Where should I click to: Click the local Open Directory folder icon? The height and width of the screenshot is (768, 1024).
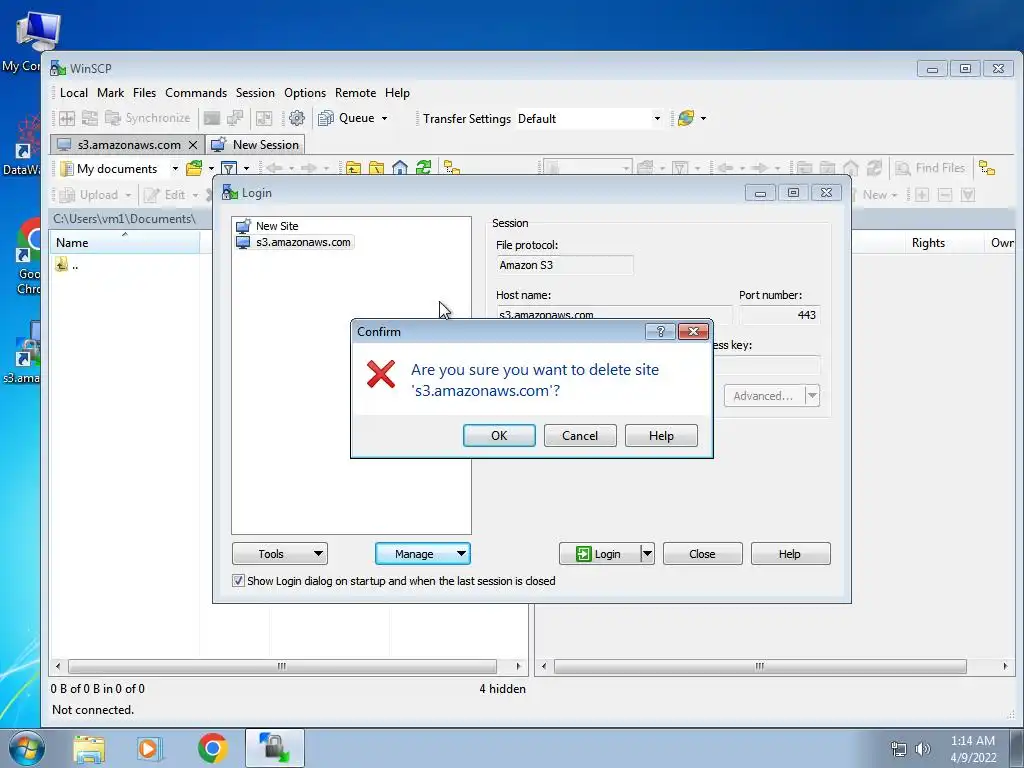coord(194,168)
